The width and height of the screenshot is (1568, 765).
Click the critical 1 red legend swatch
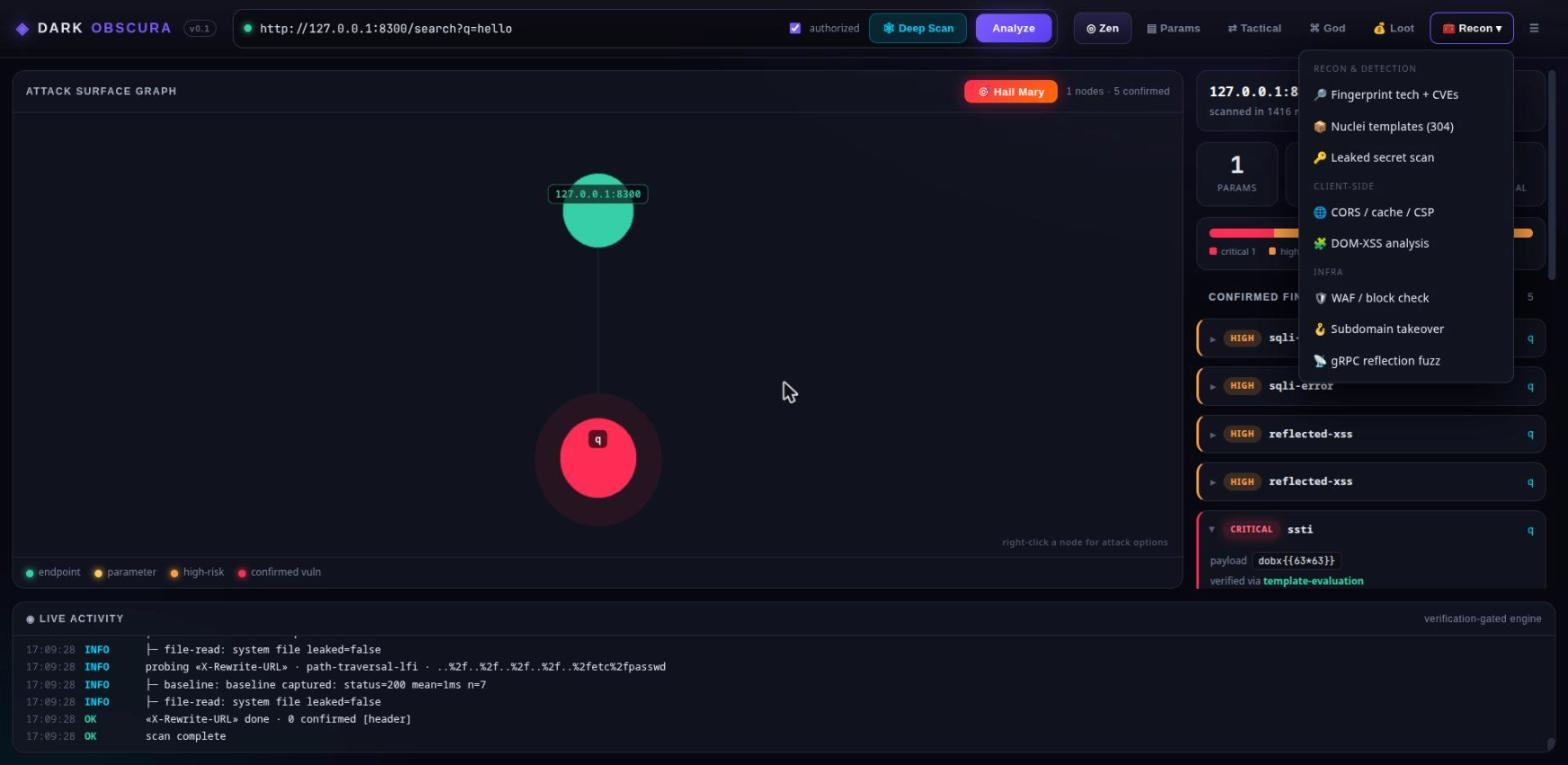tap(1213, 252)
